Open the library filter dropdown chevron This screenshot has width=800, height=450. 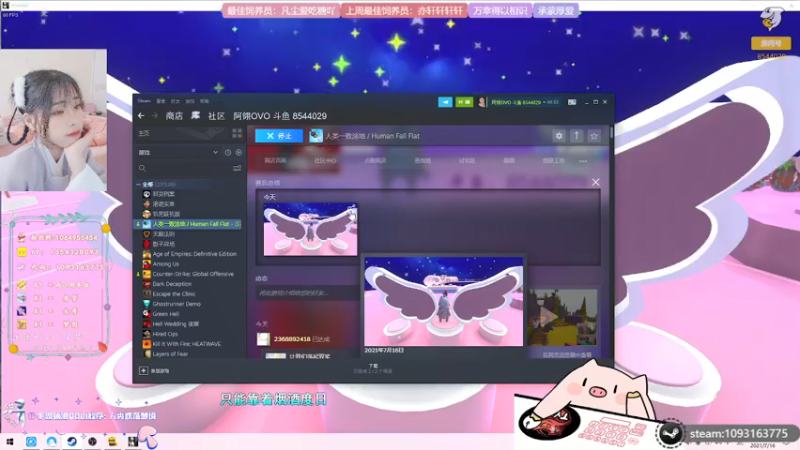[215, 153]
